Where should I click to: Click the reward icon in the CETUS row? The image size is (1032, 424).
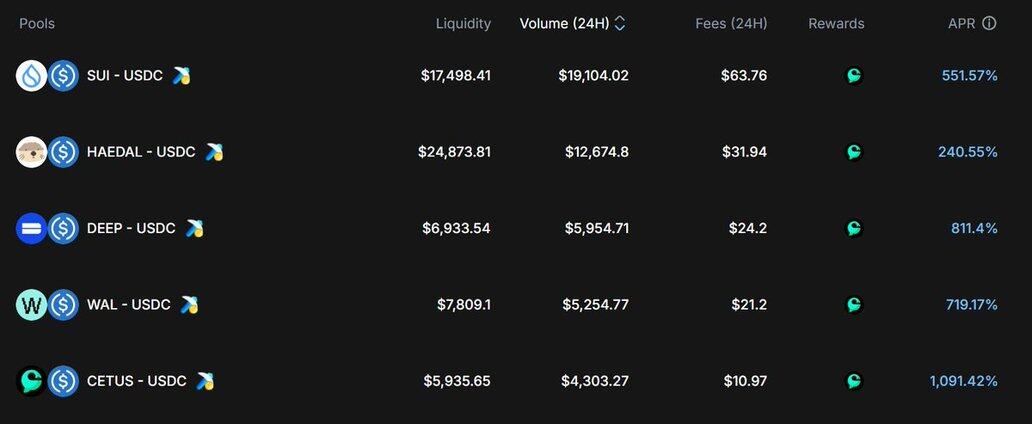point(854,381)
